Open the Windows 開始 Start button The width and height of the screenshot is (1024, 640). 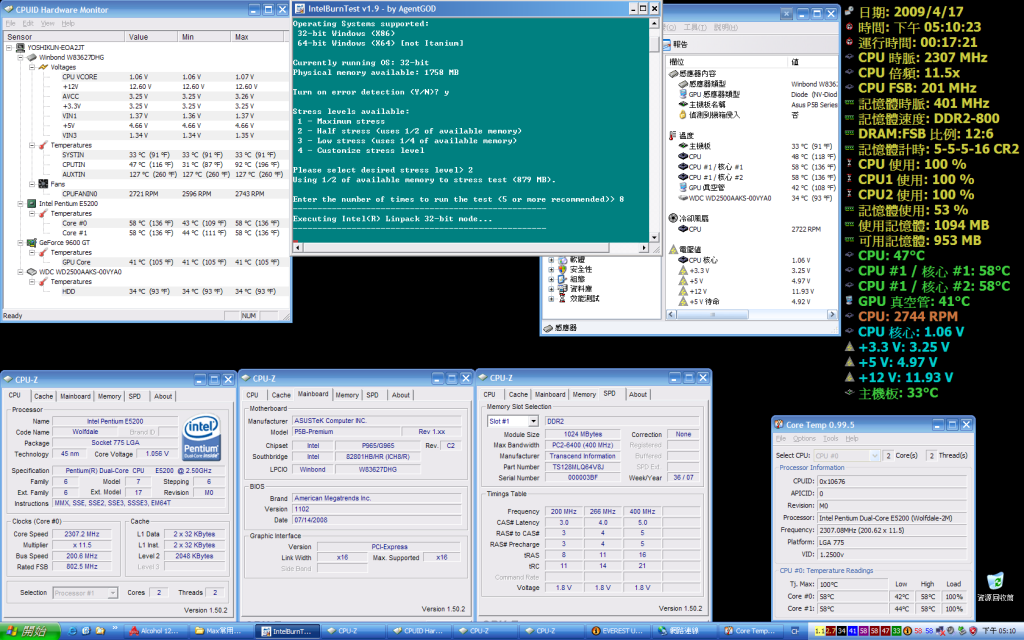(x=30, y=631)
